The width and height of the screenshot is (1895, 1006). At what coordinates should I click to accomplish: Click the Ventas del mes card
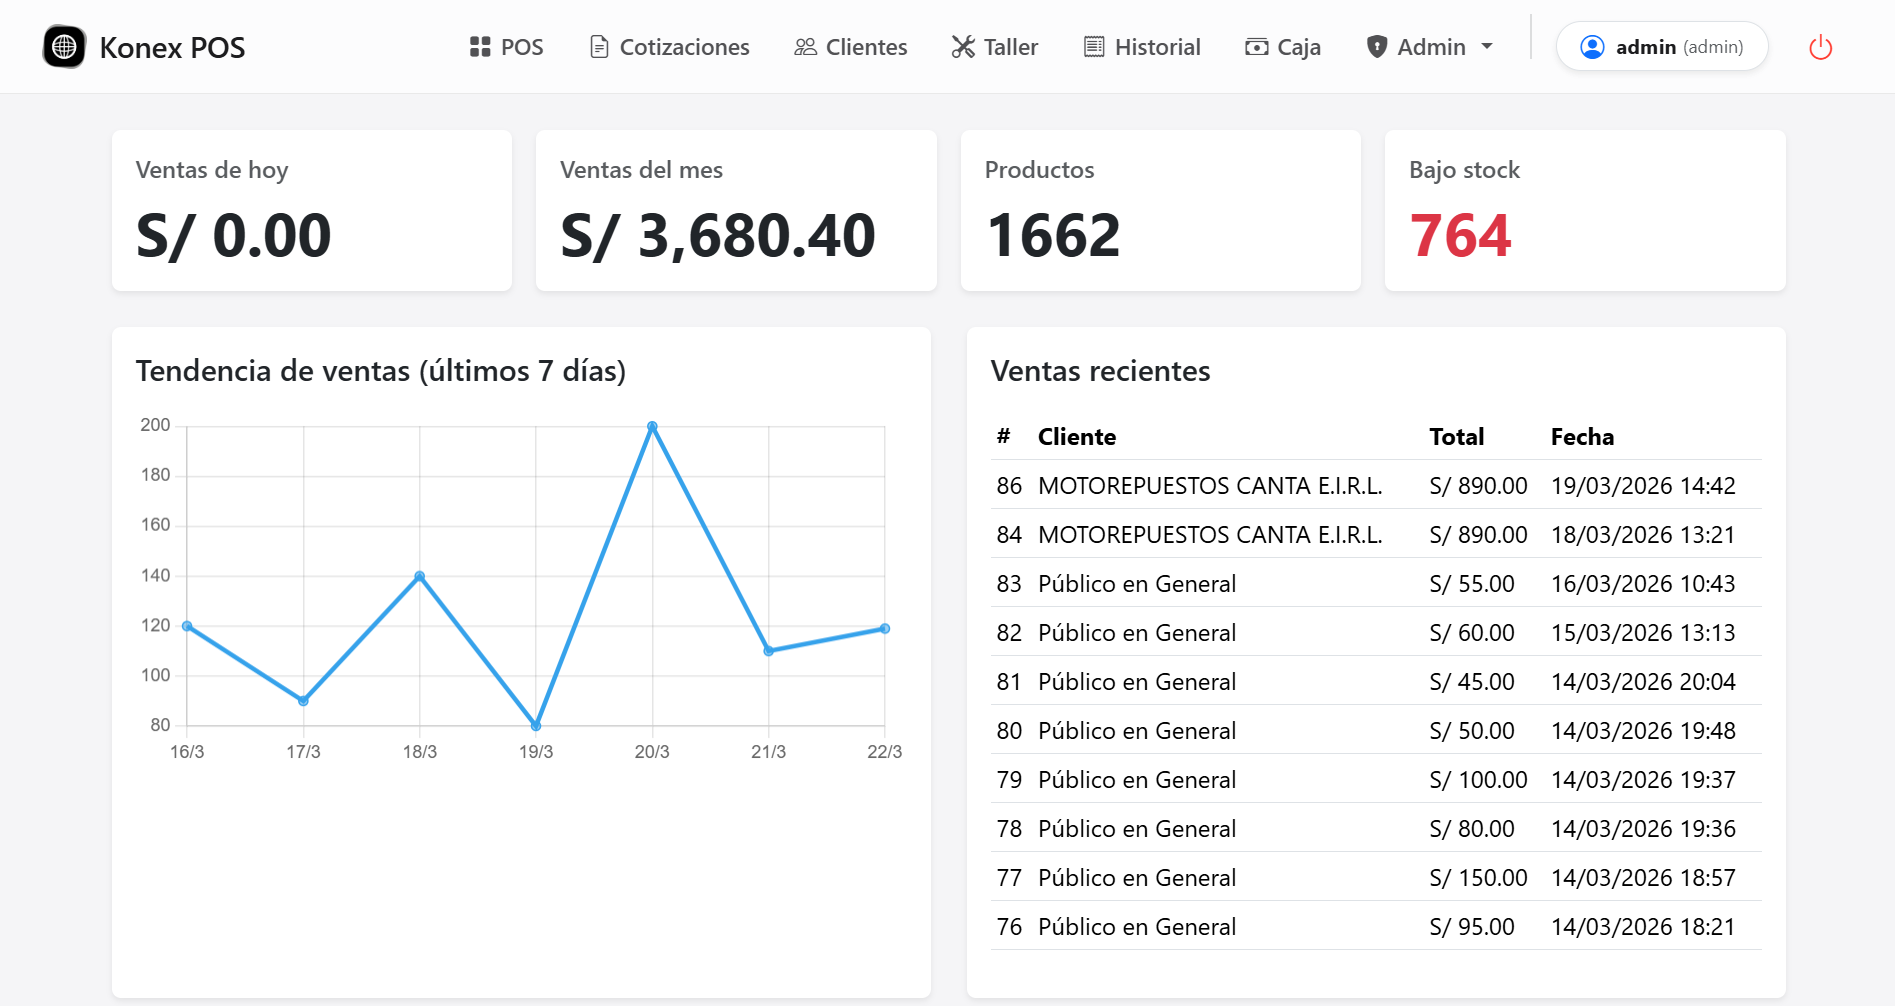point(736,210)
